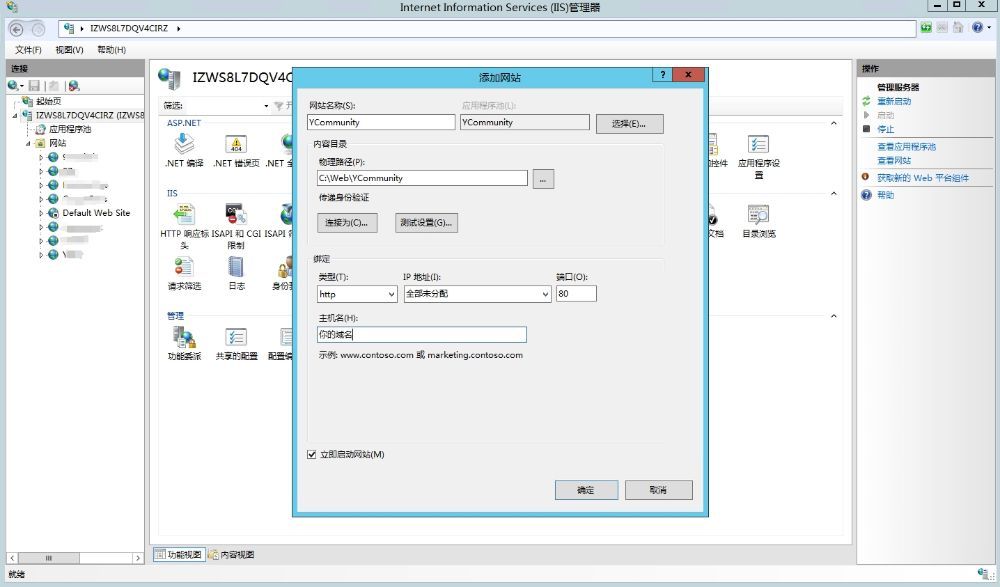Open the dropdown arrow beside the help icon
The width and height of the screenshot is (1000, 587).
pos(989,27)
